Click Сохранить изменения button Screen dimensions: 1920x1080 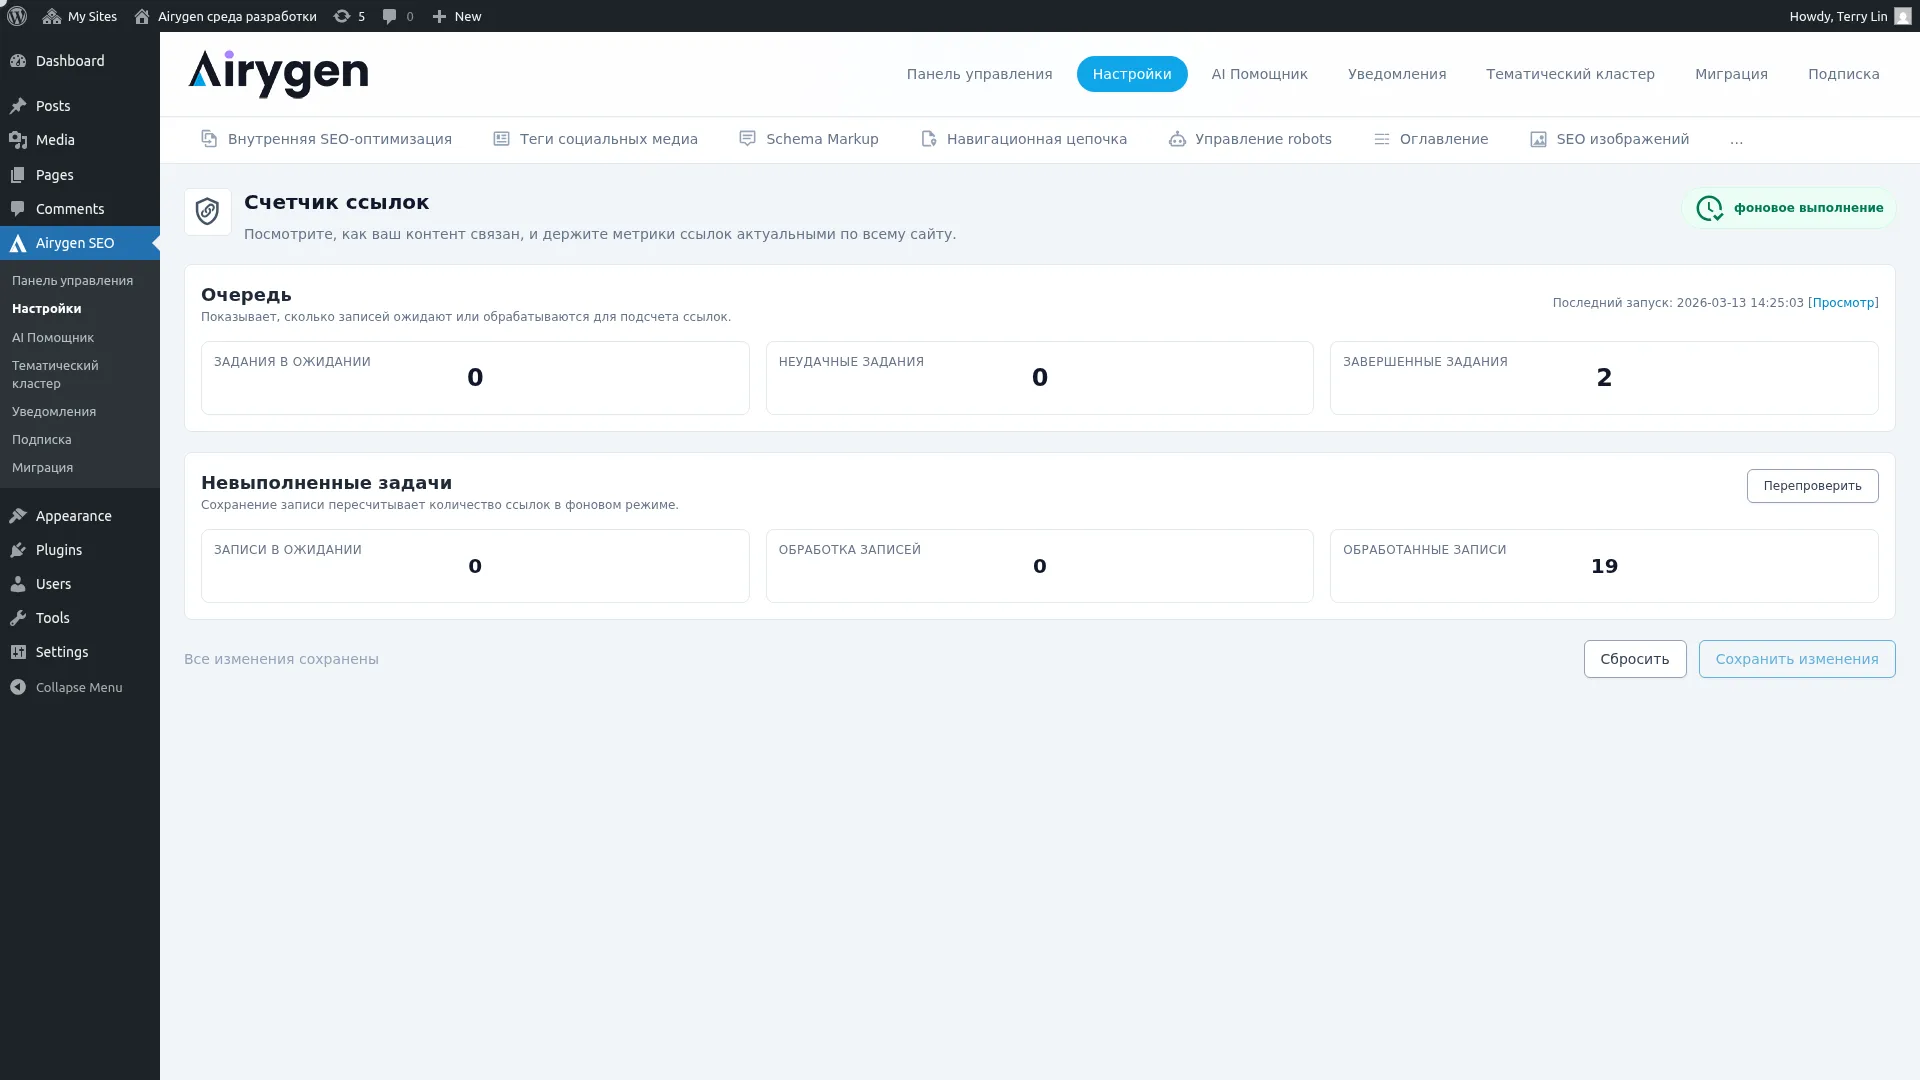tap(1796, 659)
